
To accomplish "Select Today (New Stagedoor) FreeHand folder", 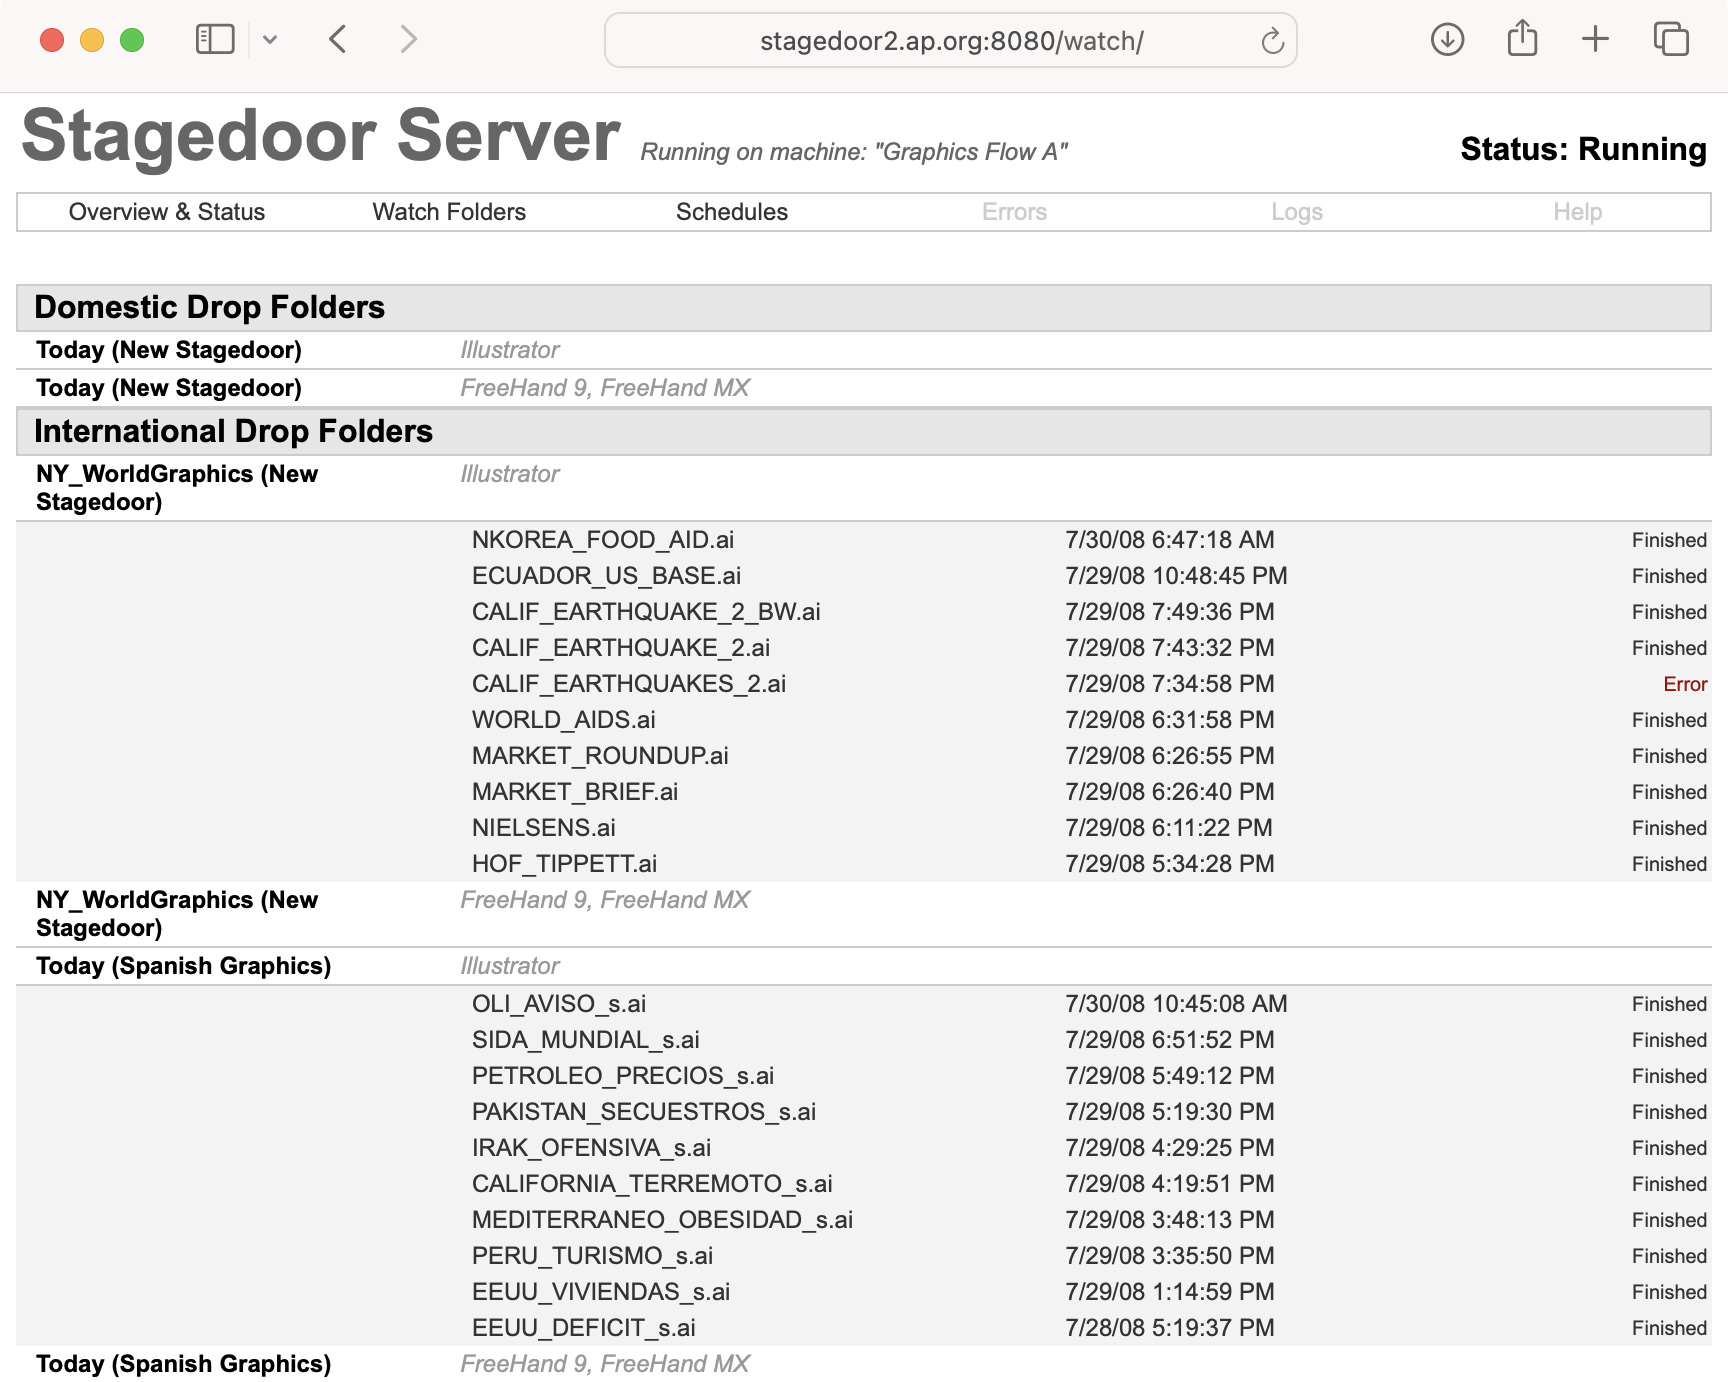I will (x=169, y=388).
